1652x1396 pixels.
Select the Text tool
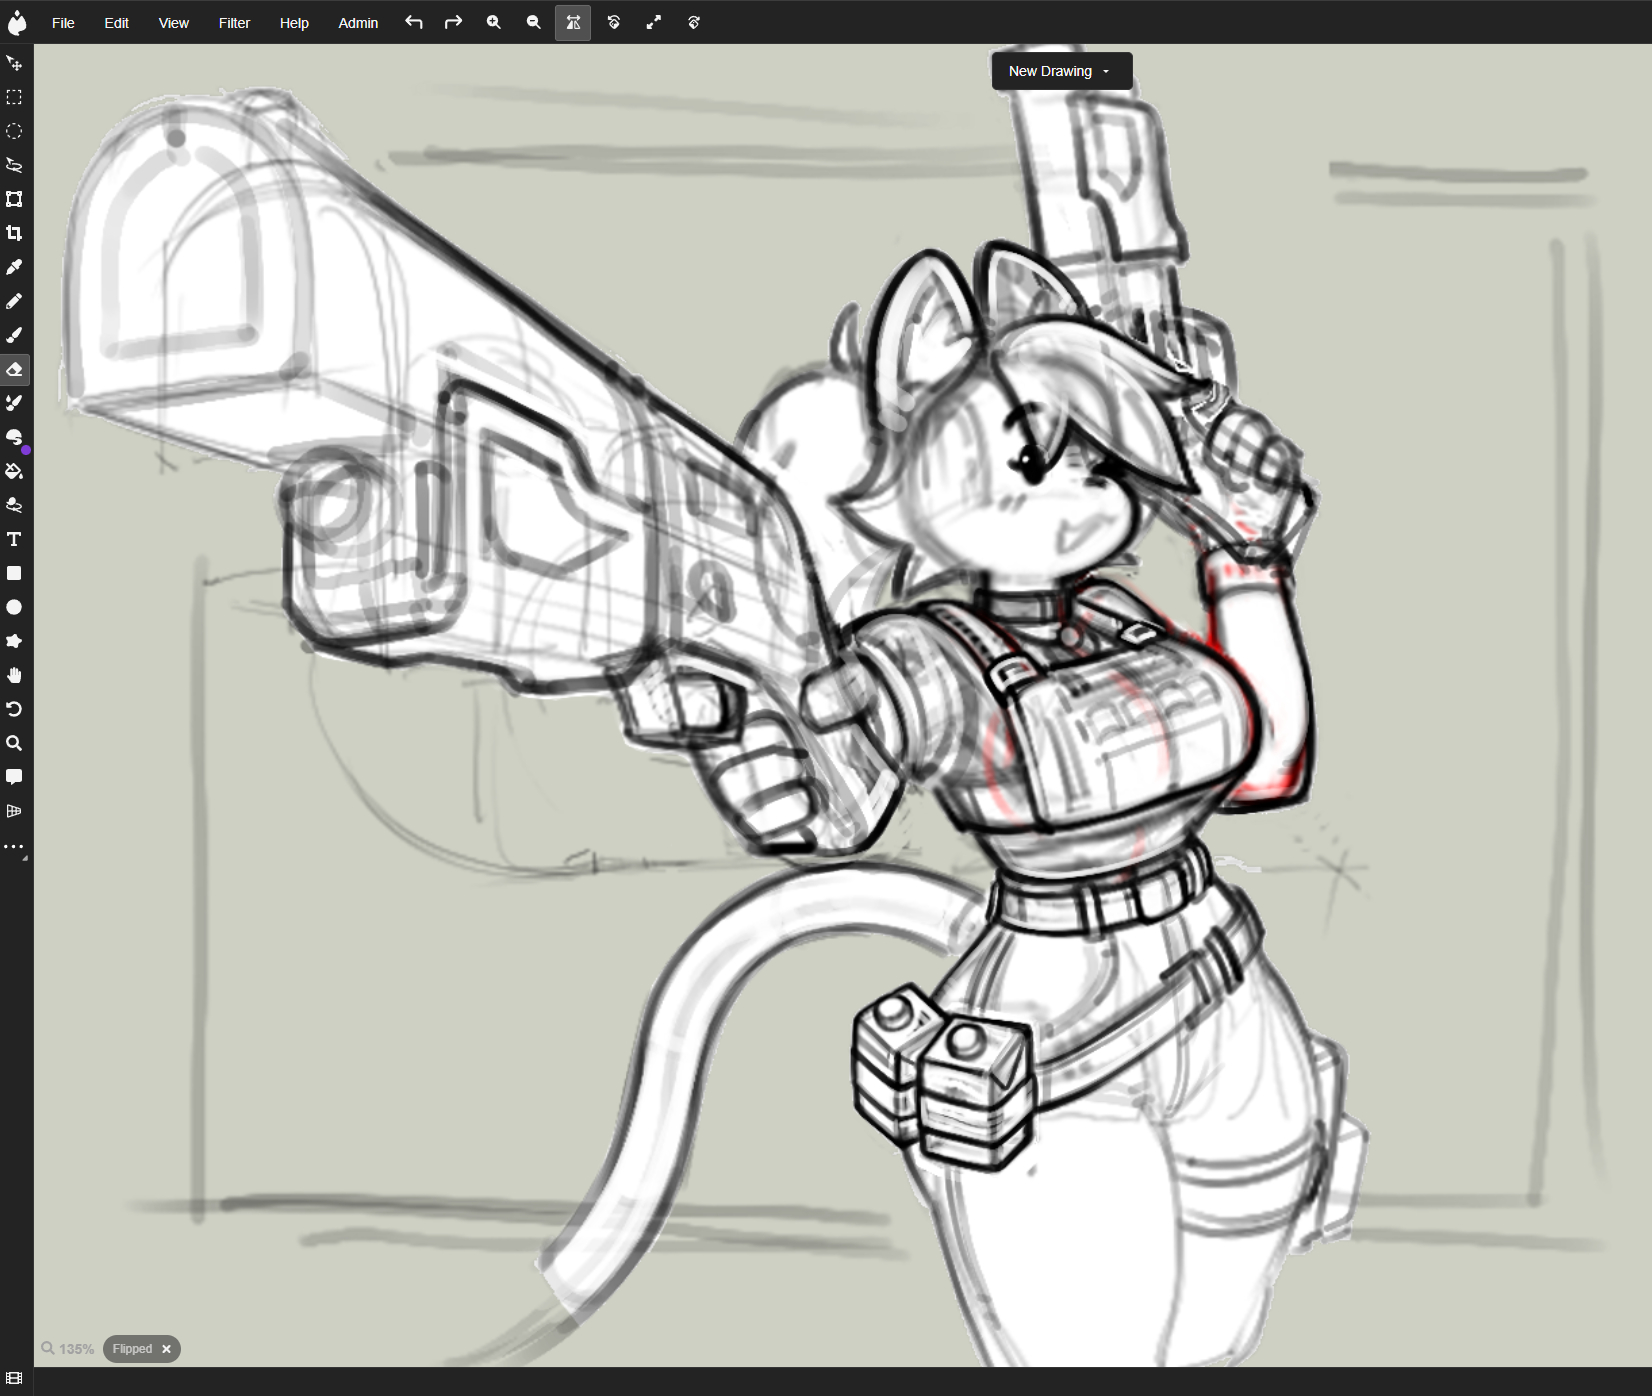(14, 539)
